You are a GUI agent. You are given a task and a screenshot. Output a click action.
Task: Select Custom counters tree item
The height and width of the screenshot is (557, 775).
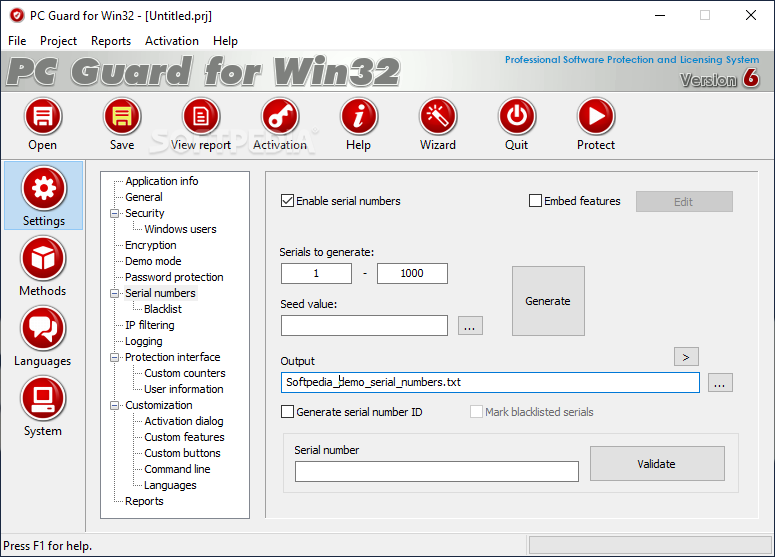(185, 373)
